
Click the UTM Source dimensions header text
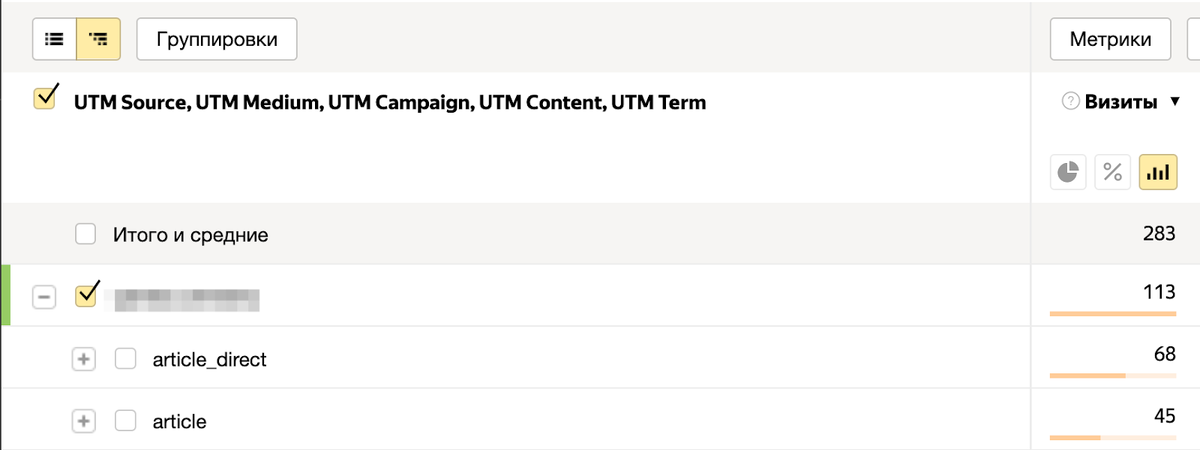390,102
